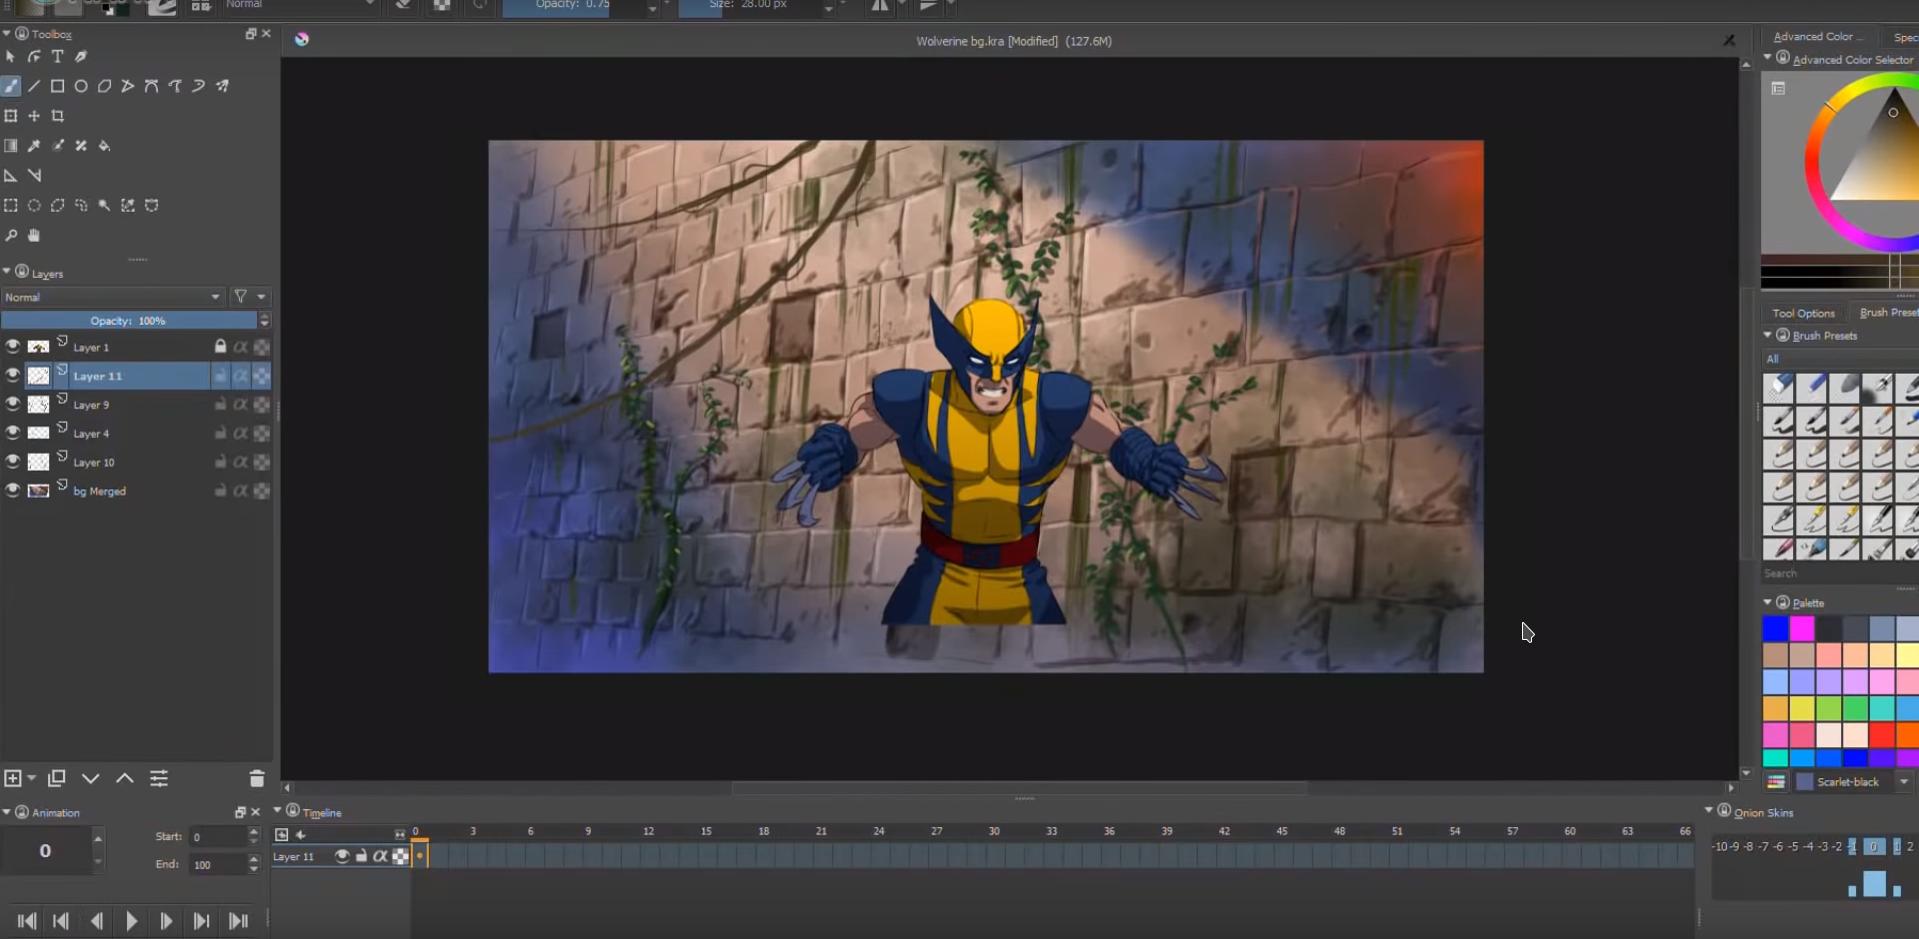Select the Text tool in the Toolbox
The height and width of the screenshot is (939, 1919).
[58, 57]
